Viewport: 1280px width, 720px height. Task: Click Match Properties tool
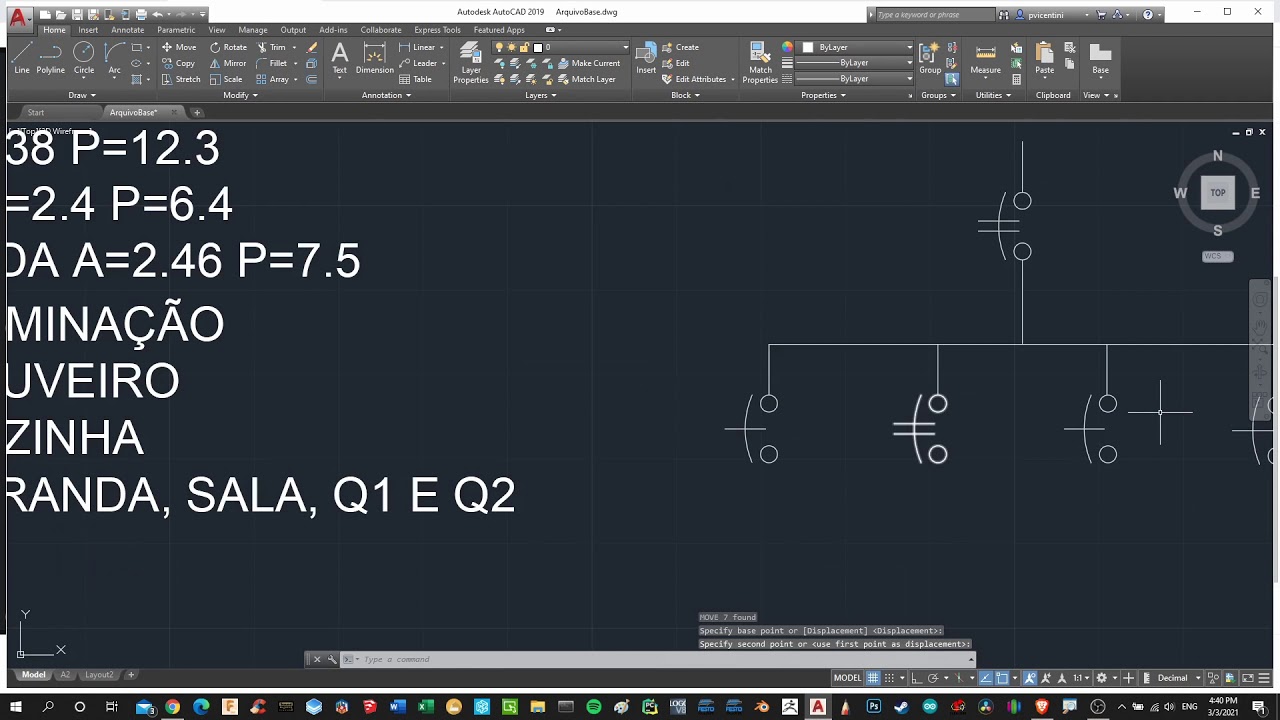pos(760,62)
